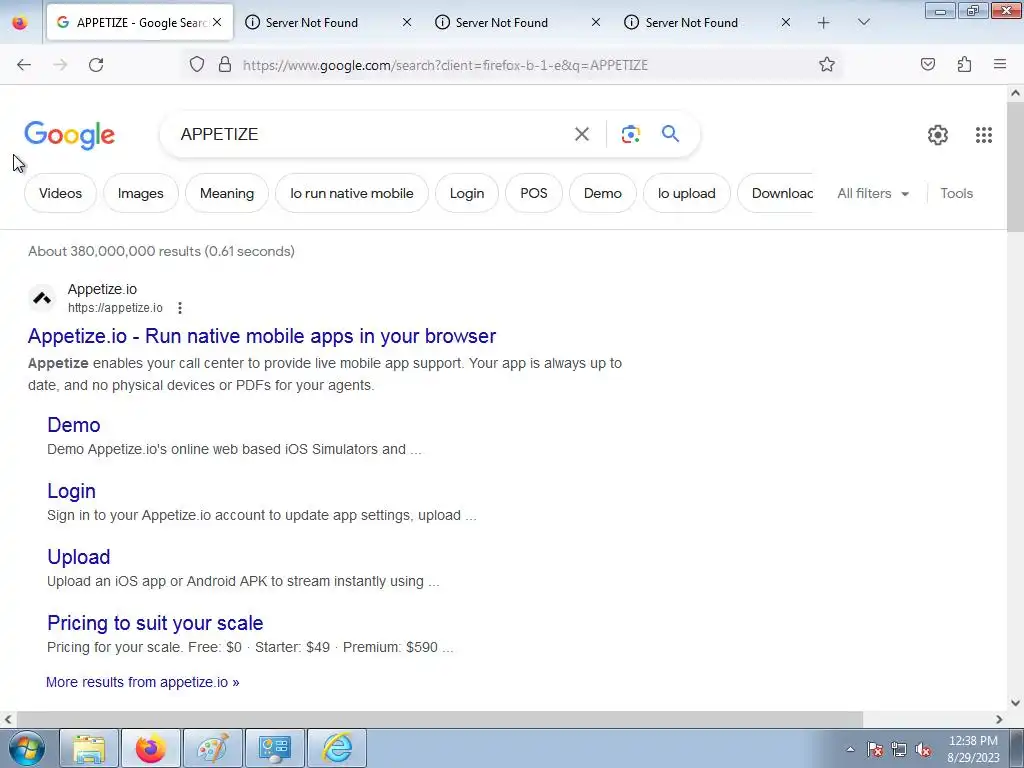Click the muted volume tray icon
The image size is (1024, 768).
pos(923,750)
